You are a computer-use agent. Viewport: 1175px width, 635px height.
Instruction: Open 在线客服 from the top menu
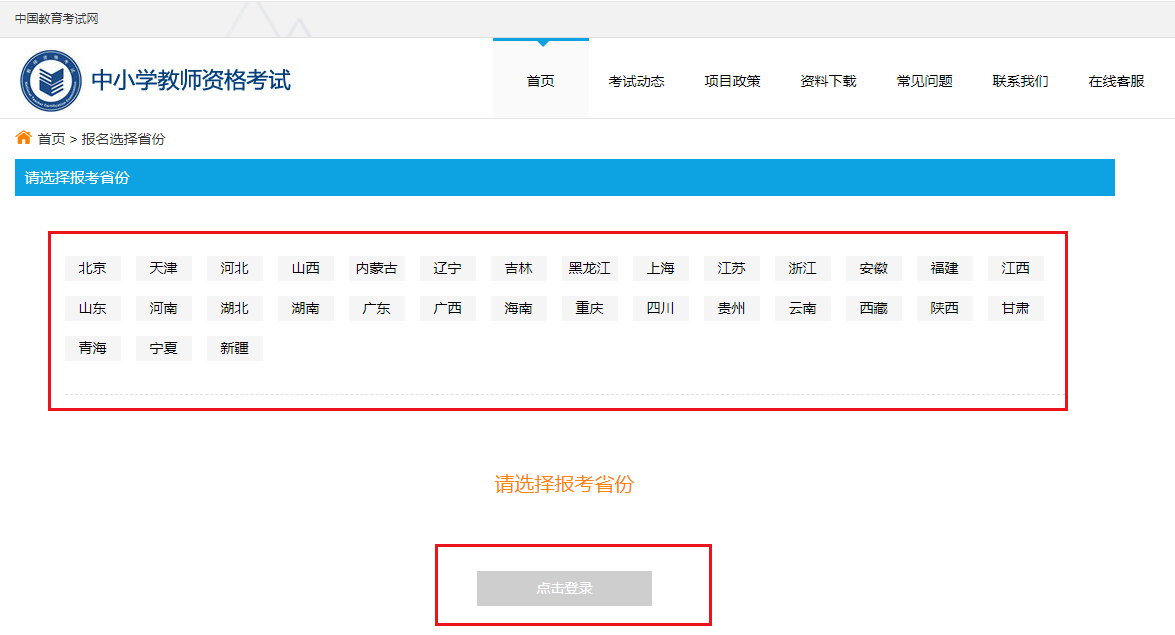[x=1116, y=81]
